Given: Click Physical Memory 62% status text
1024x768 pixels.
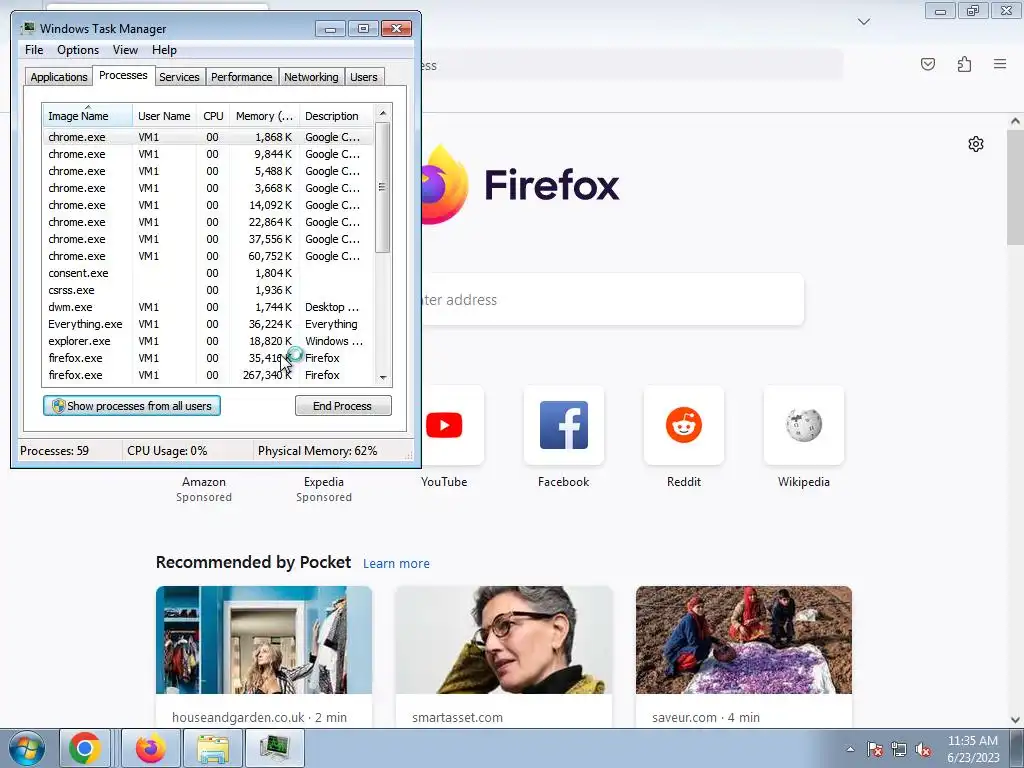Looking at the screenshot, I should (317, 451).
